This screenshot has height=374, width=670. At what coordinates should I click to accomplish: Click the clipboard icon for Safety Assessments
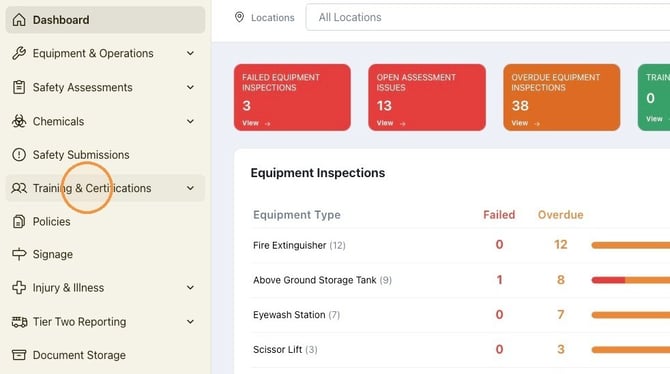pos(19,87)
